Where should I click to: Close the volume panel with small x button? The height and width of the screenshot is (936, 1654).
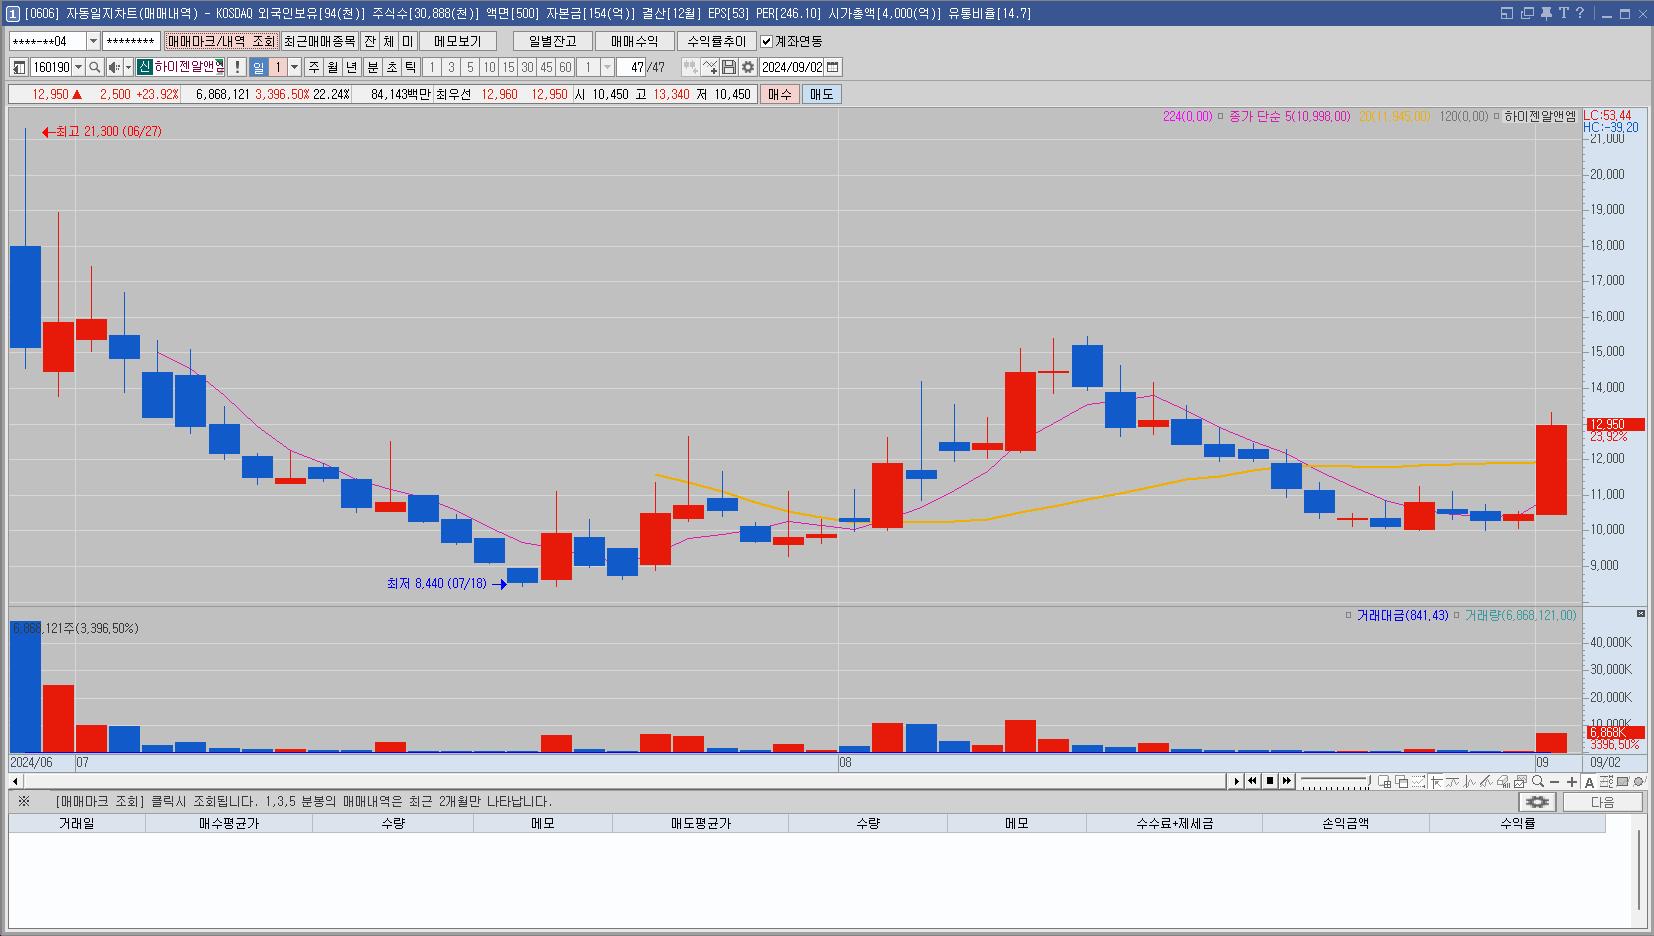pyautogui.click(x=1640, y=613)
